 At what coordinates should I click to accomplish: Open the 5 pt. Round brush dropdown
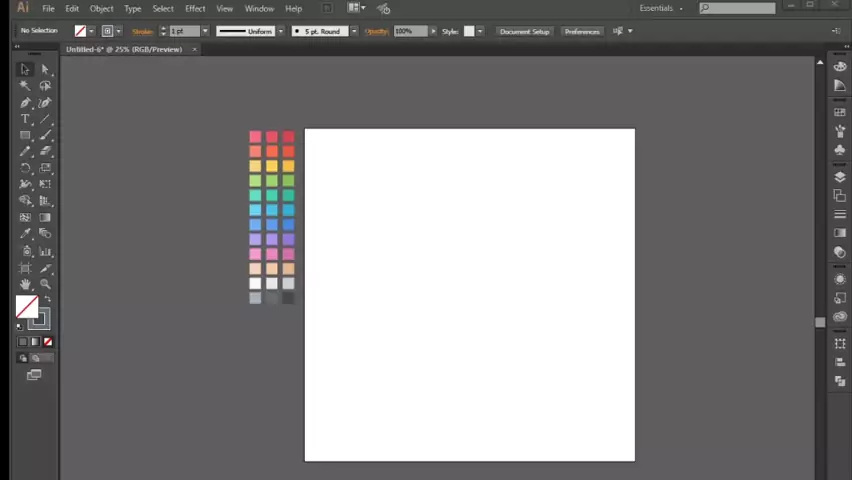[x=353, y=31]
